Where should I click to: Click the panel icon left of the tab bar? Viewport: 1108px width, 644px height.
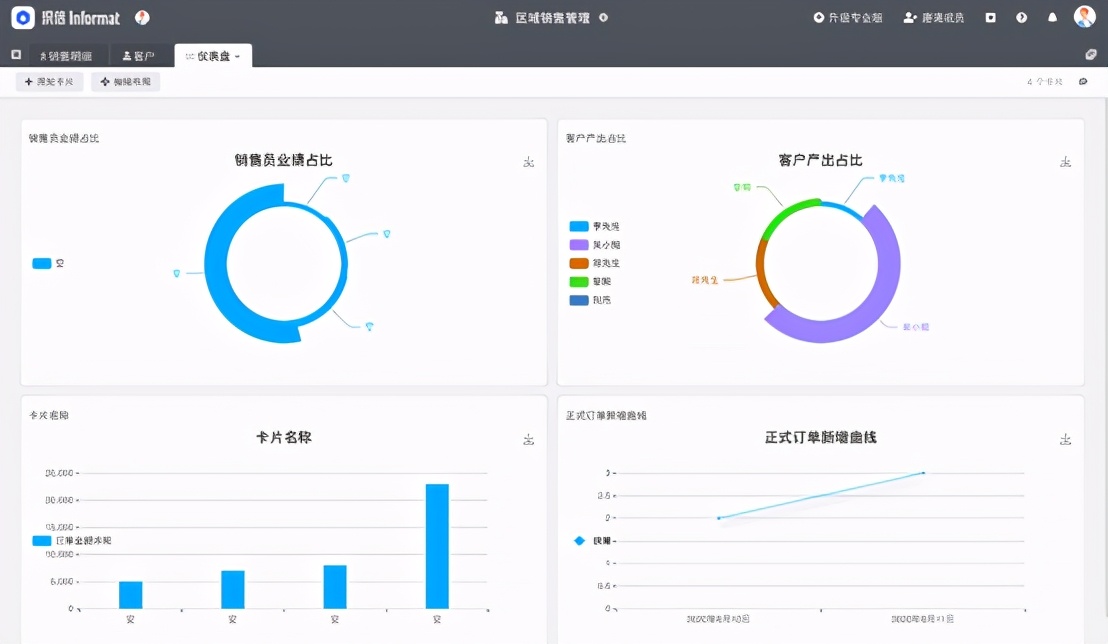tap(15, 54)
